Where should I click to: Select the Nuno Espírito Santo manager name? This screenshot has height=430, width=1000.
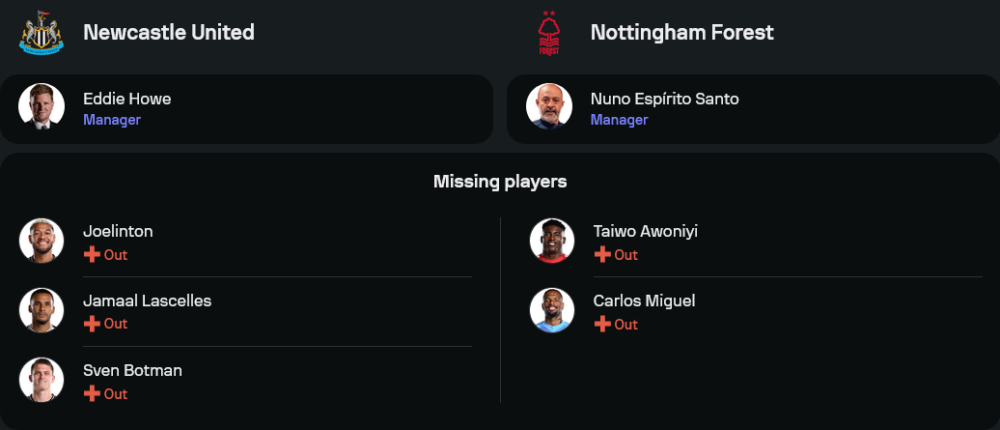click(665, 99)
